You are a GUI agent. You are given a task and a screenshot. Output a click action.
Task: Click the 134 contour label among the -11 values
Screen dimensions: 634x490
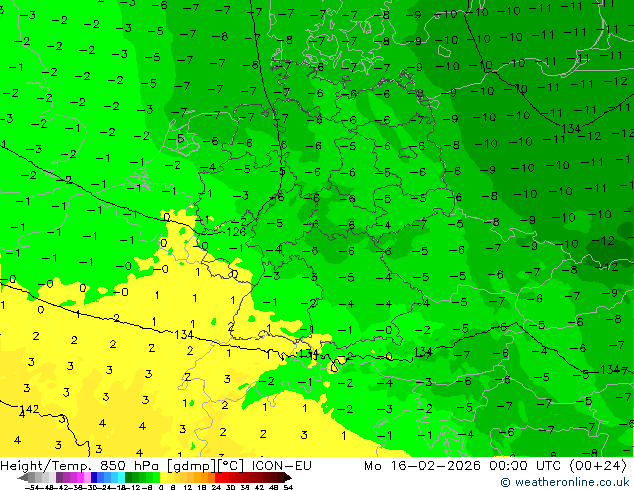[571, 129]
